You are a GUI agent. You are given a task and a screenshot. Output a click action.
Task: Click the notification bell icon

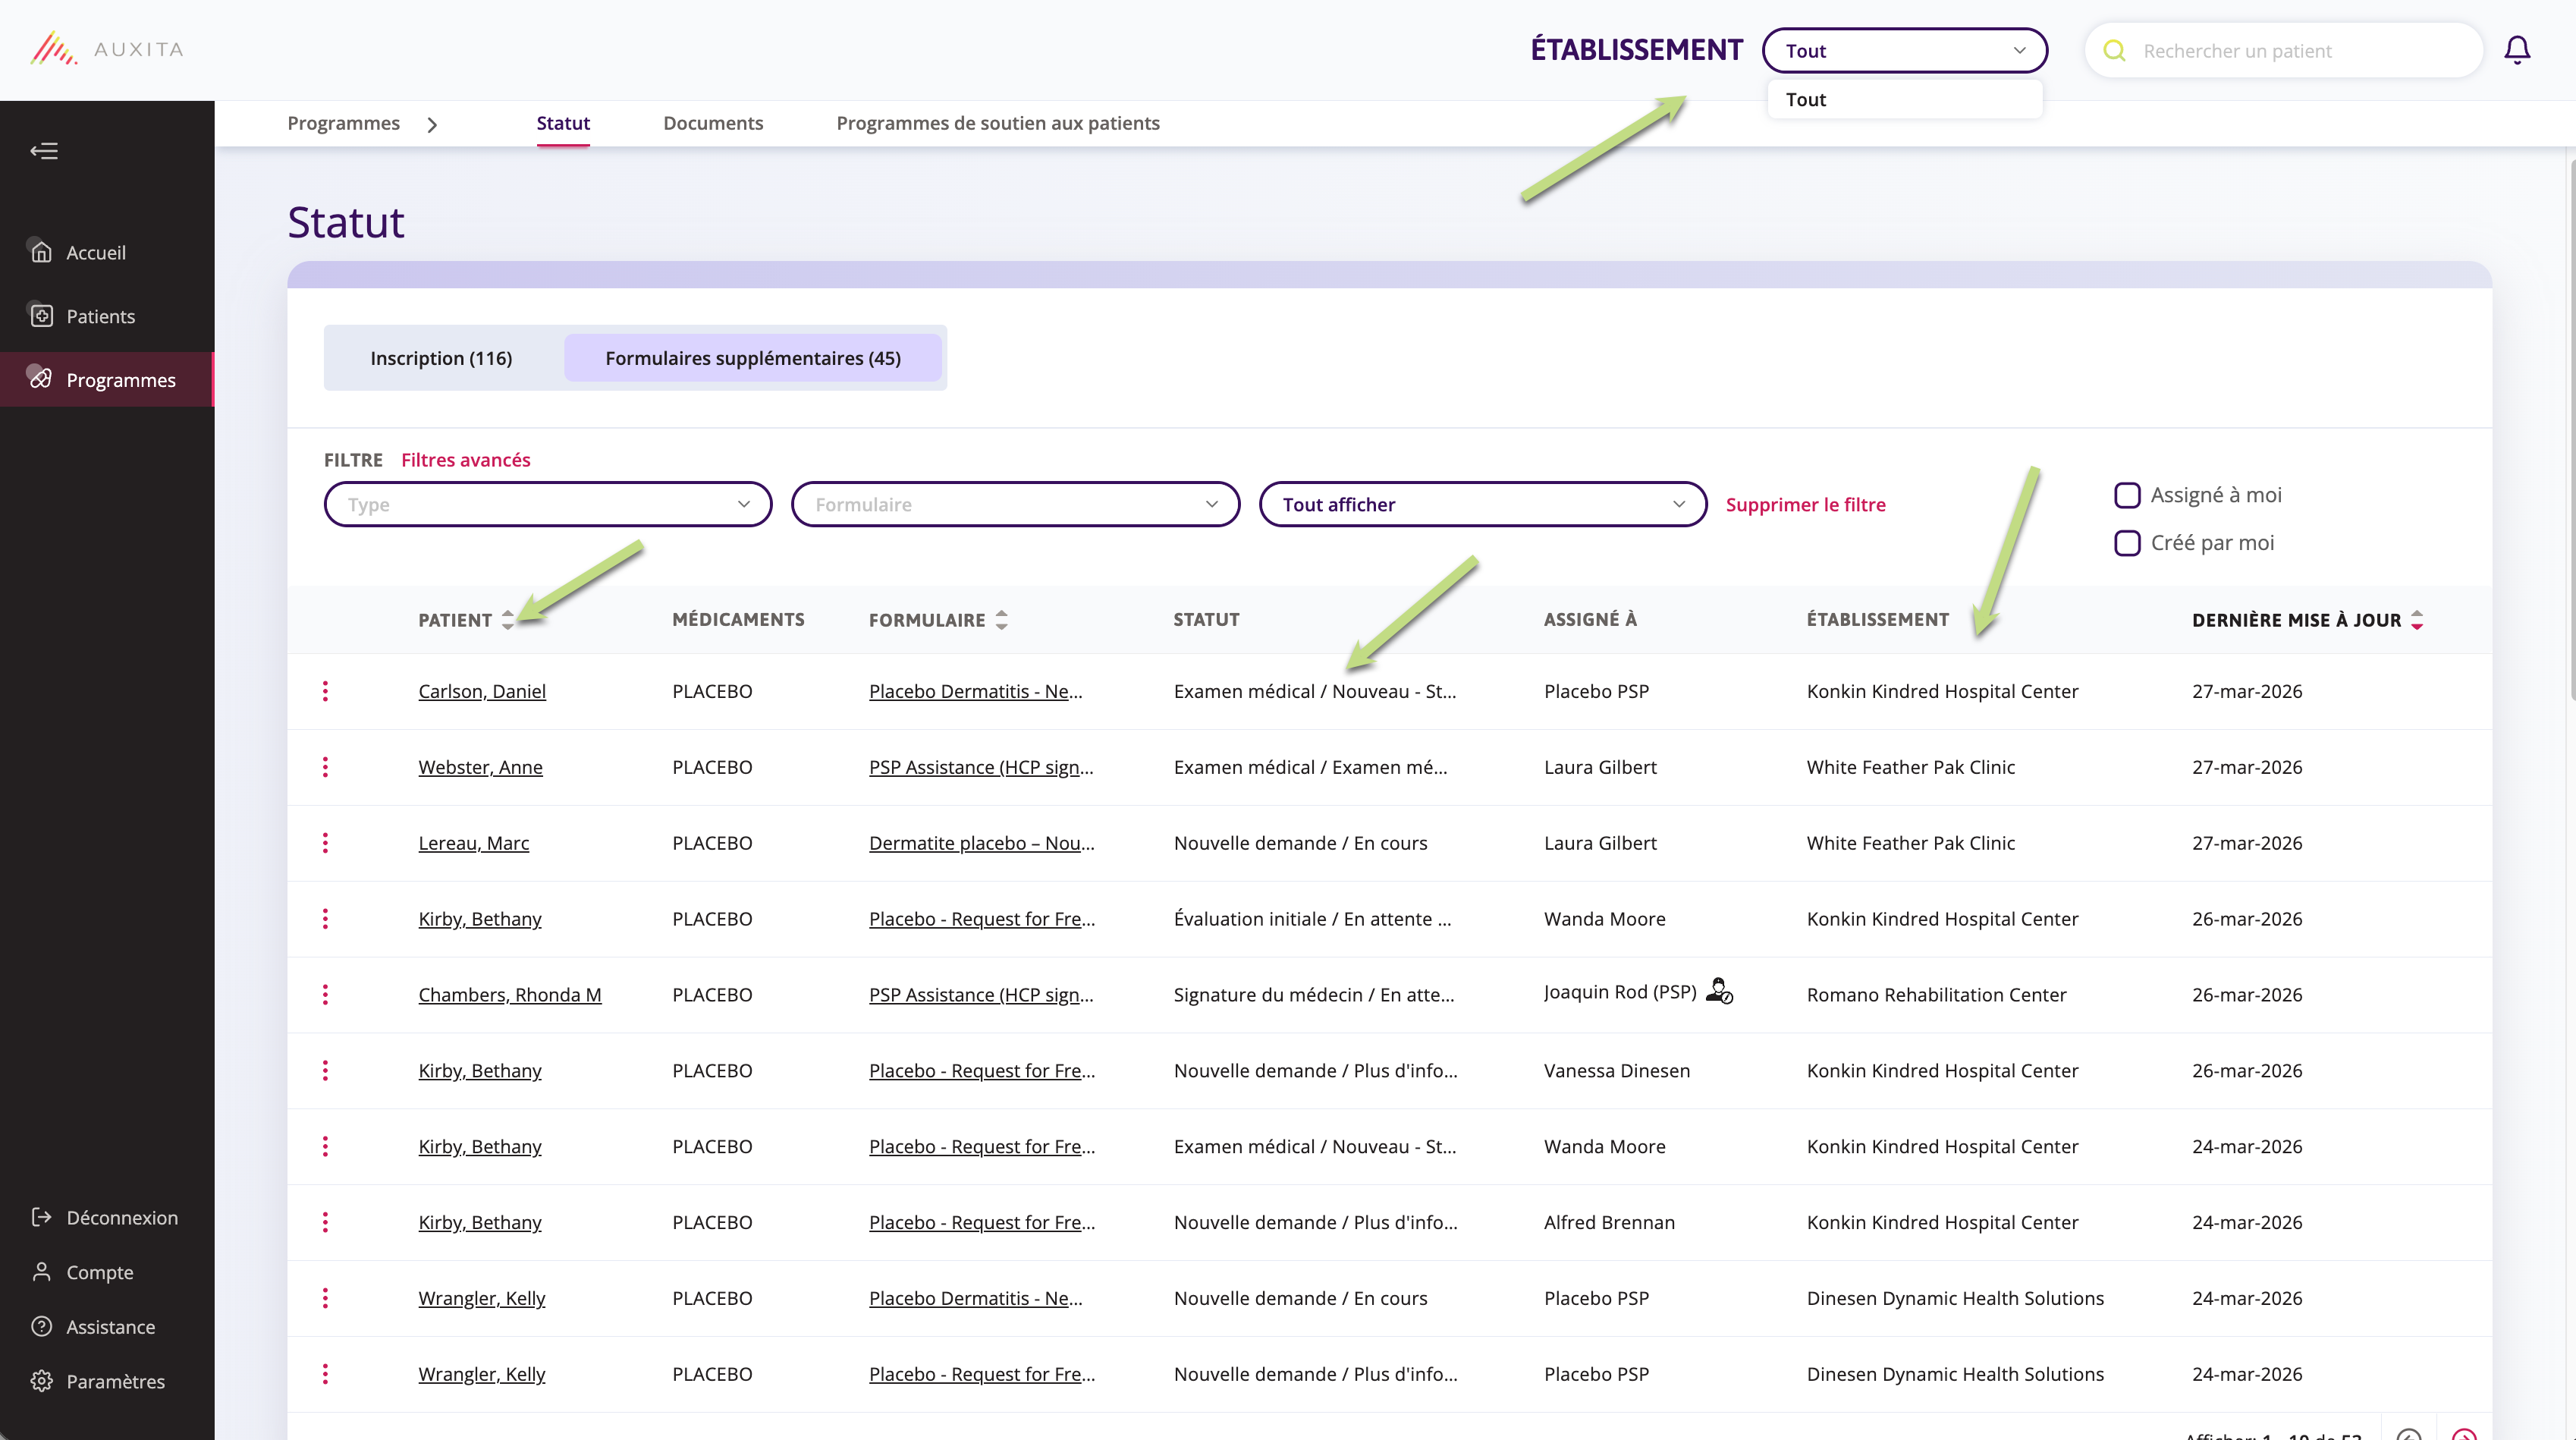point(2516,50)
